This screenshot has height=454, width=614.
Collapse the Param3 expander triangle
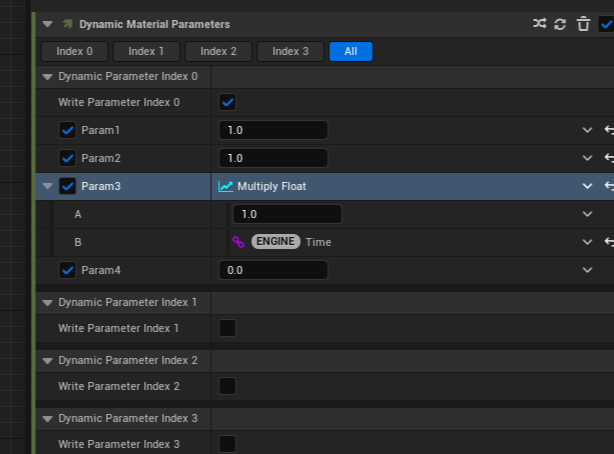coord(47,186)
